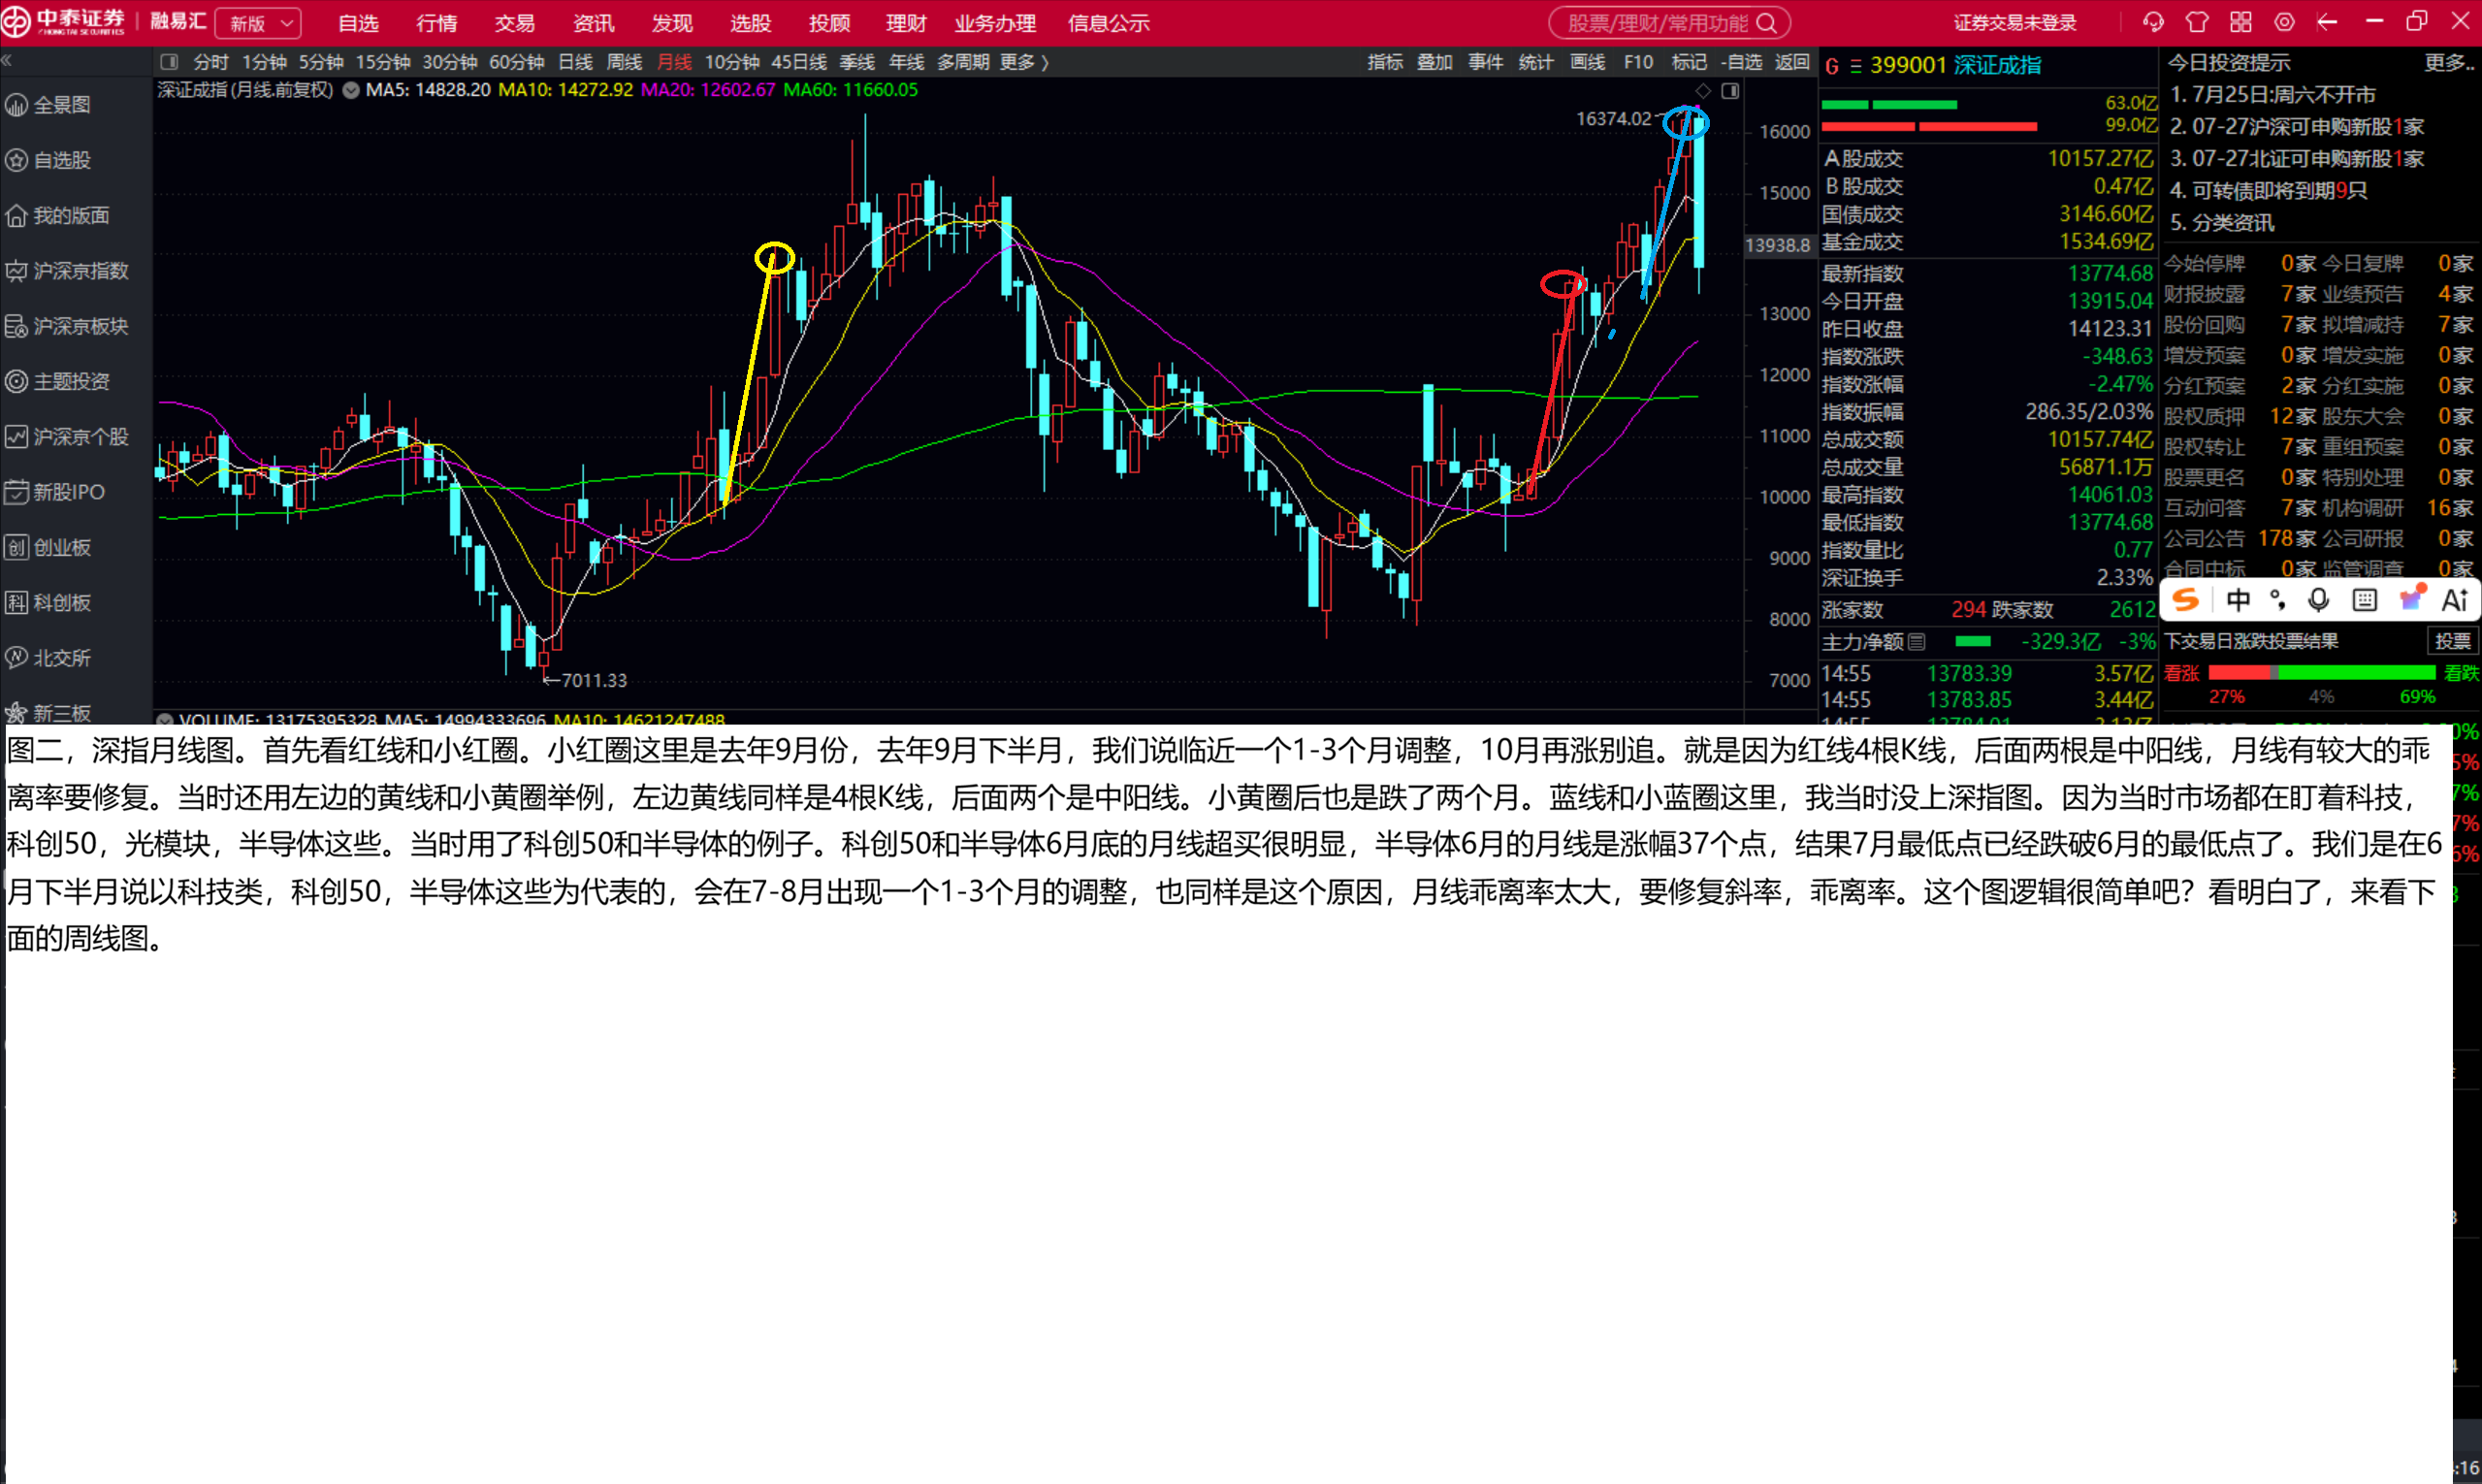Click the 投票 vote button
2482x1484 pixels.
(2452, 641)
